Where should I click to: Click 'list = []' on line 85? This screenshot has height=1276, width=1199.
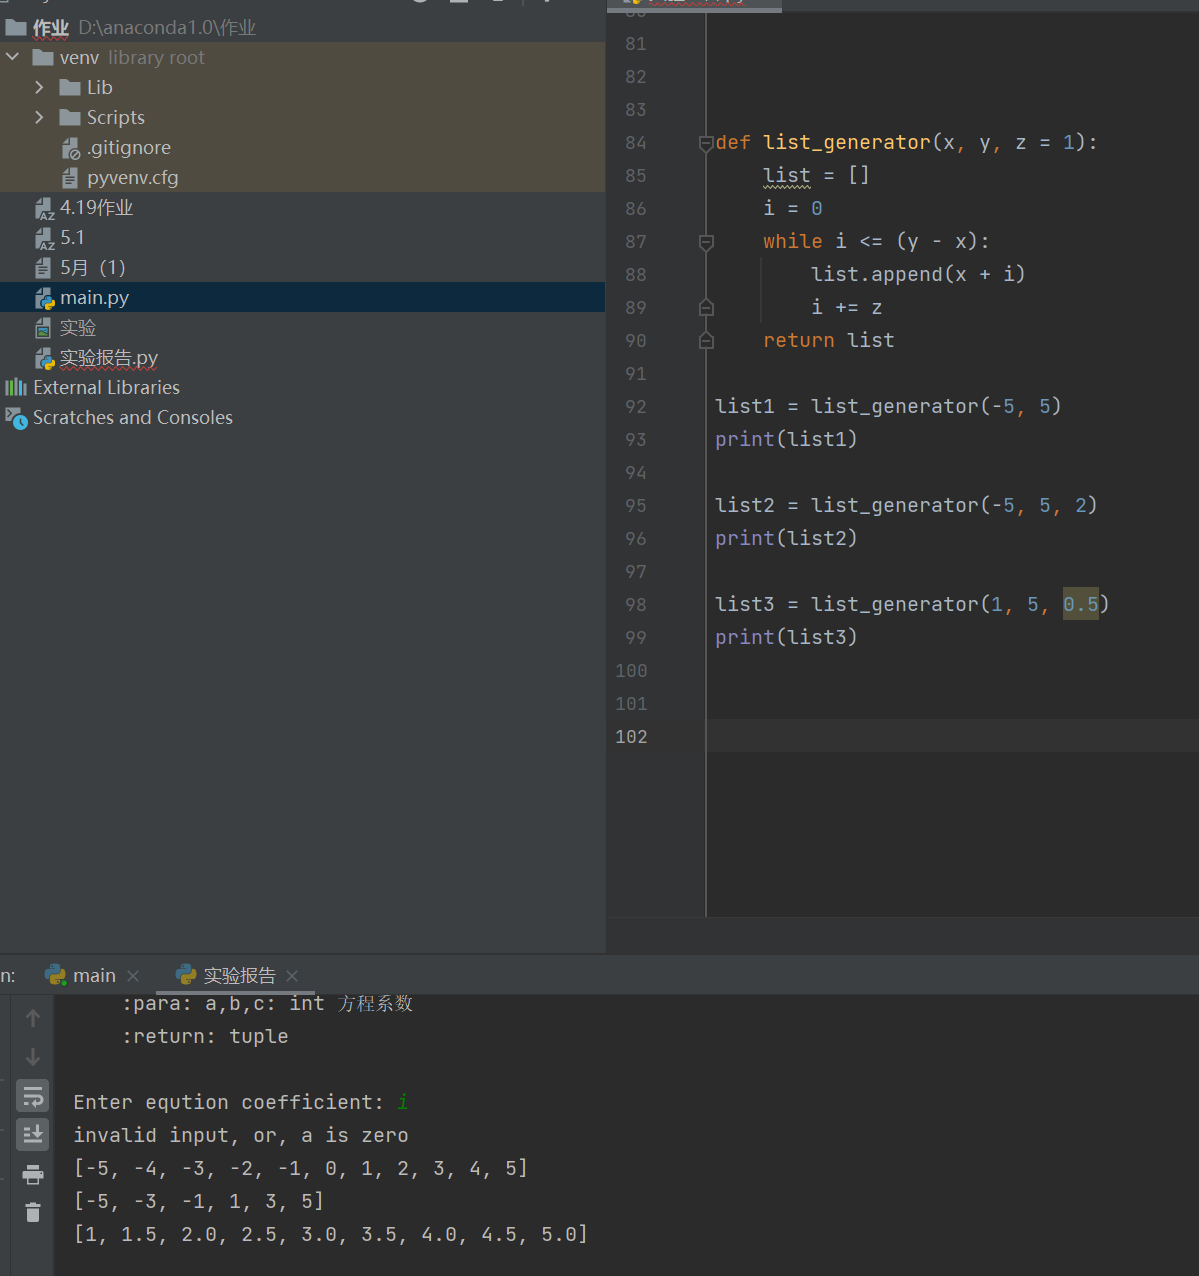tap(816, 176)
